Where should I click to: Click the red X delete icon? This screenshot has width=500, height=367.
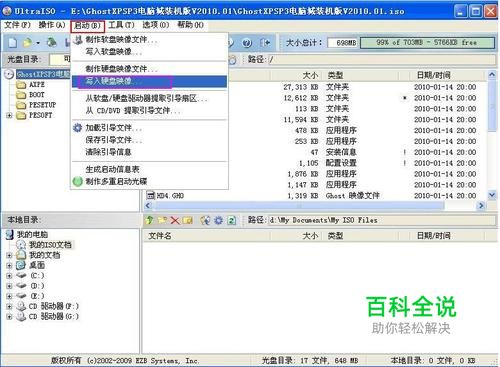[175, 220]
